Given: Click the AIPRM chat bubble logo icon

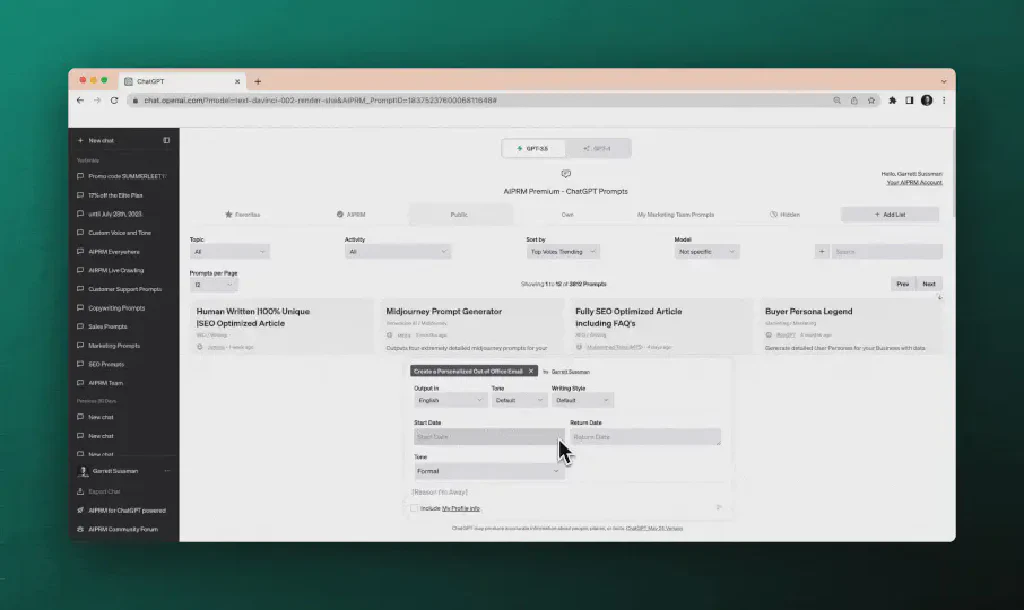Looking at the screenshot, I should (x=566, y=174).
